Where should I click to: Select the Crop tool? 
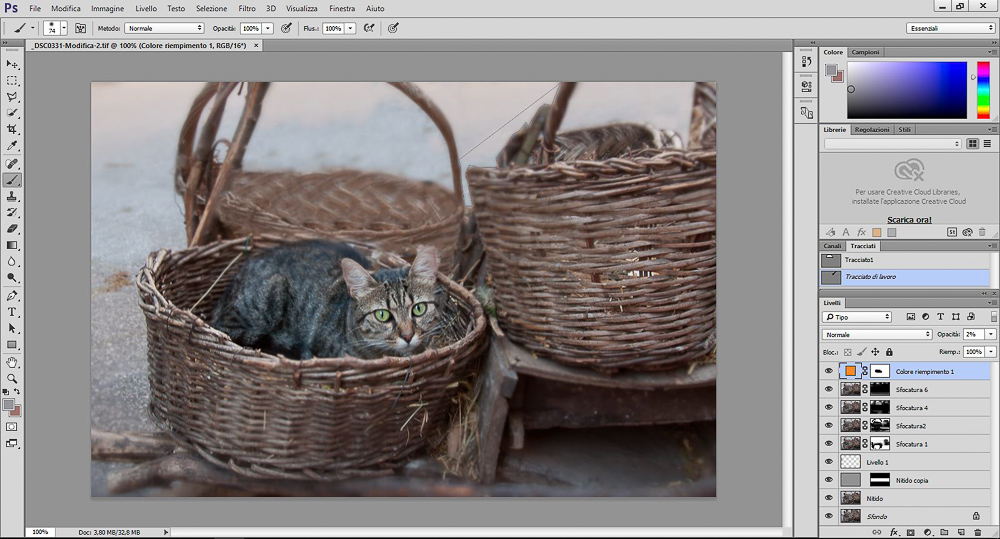pyautogui.click(x=12, y=129)
